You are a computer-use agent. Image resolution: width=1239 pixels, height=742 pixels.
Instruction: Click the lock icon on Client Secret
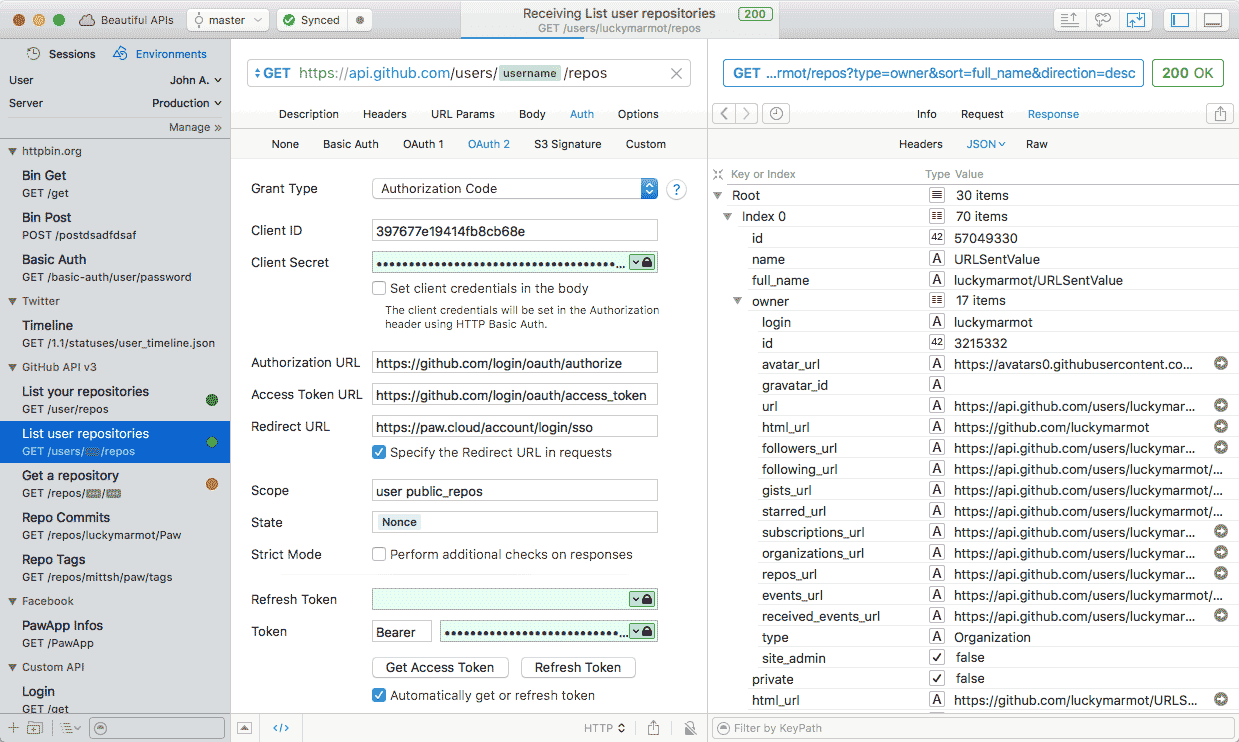(647, 262)
